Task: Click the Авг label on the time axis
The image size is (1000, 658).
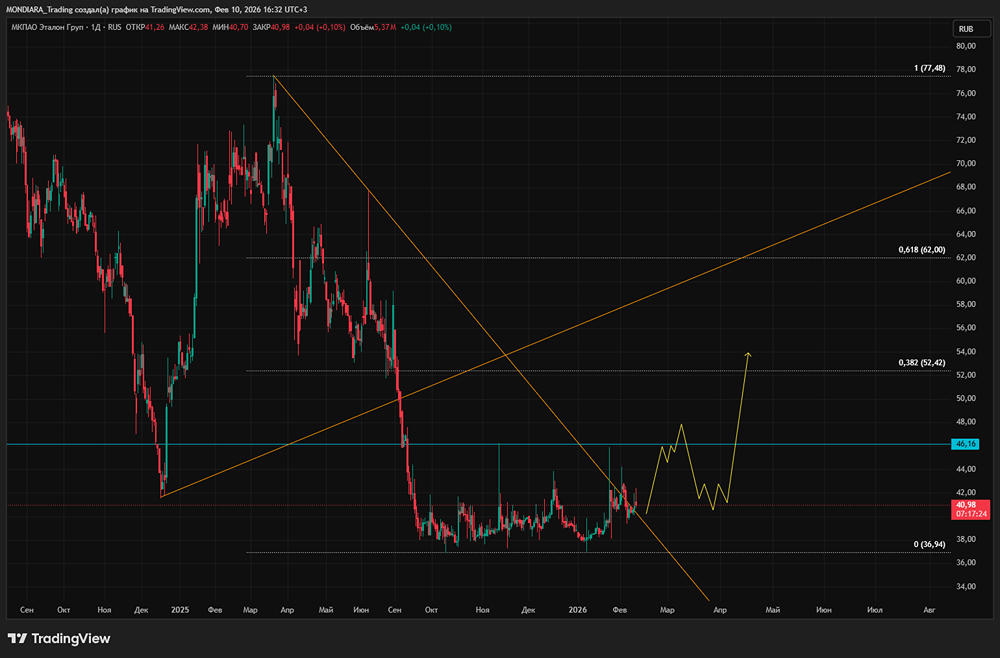Action: pyautogui.click(x=929, y=610)
